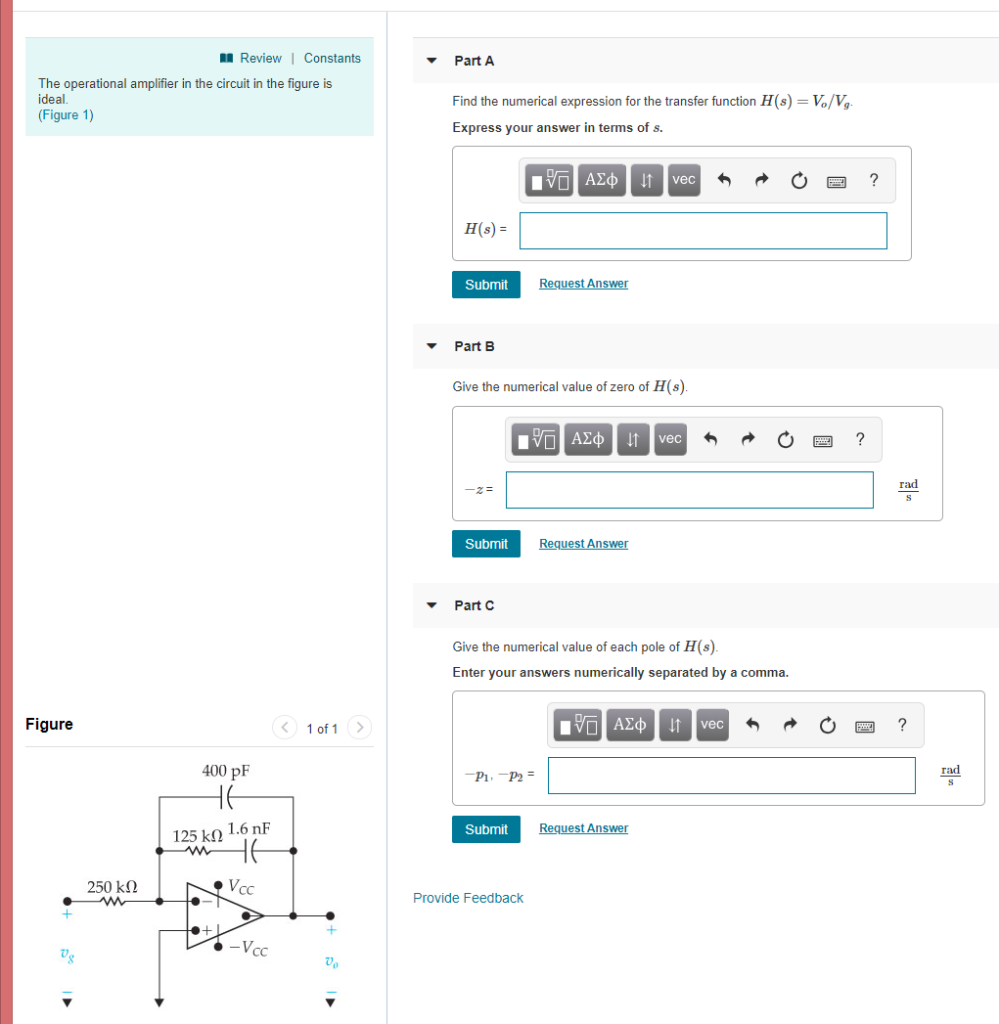Reset the Part B answer with the refresh icon

pos(784,439)
